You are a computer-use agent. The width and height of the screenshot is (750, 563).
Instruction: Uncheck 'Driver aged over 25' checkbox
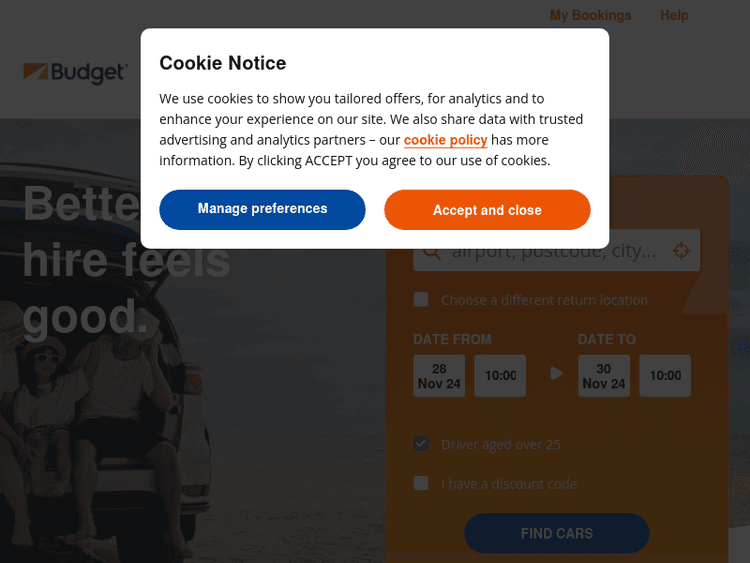[421, 444]
